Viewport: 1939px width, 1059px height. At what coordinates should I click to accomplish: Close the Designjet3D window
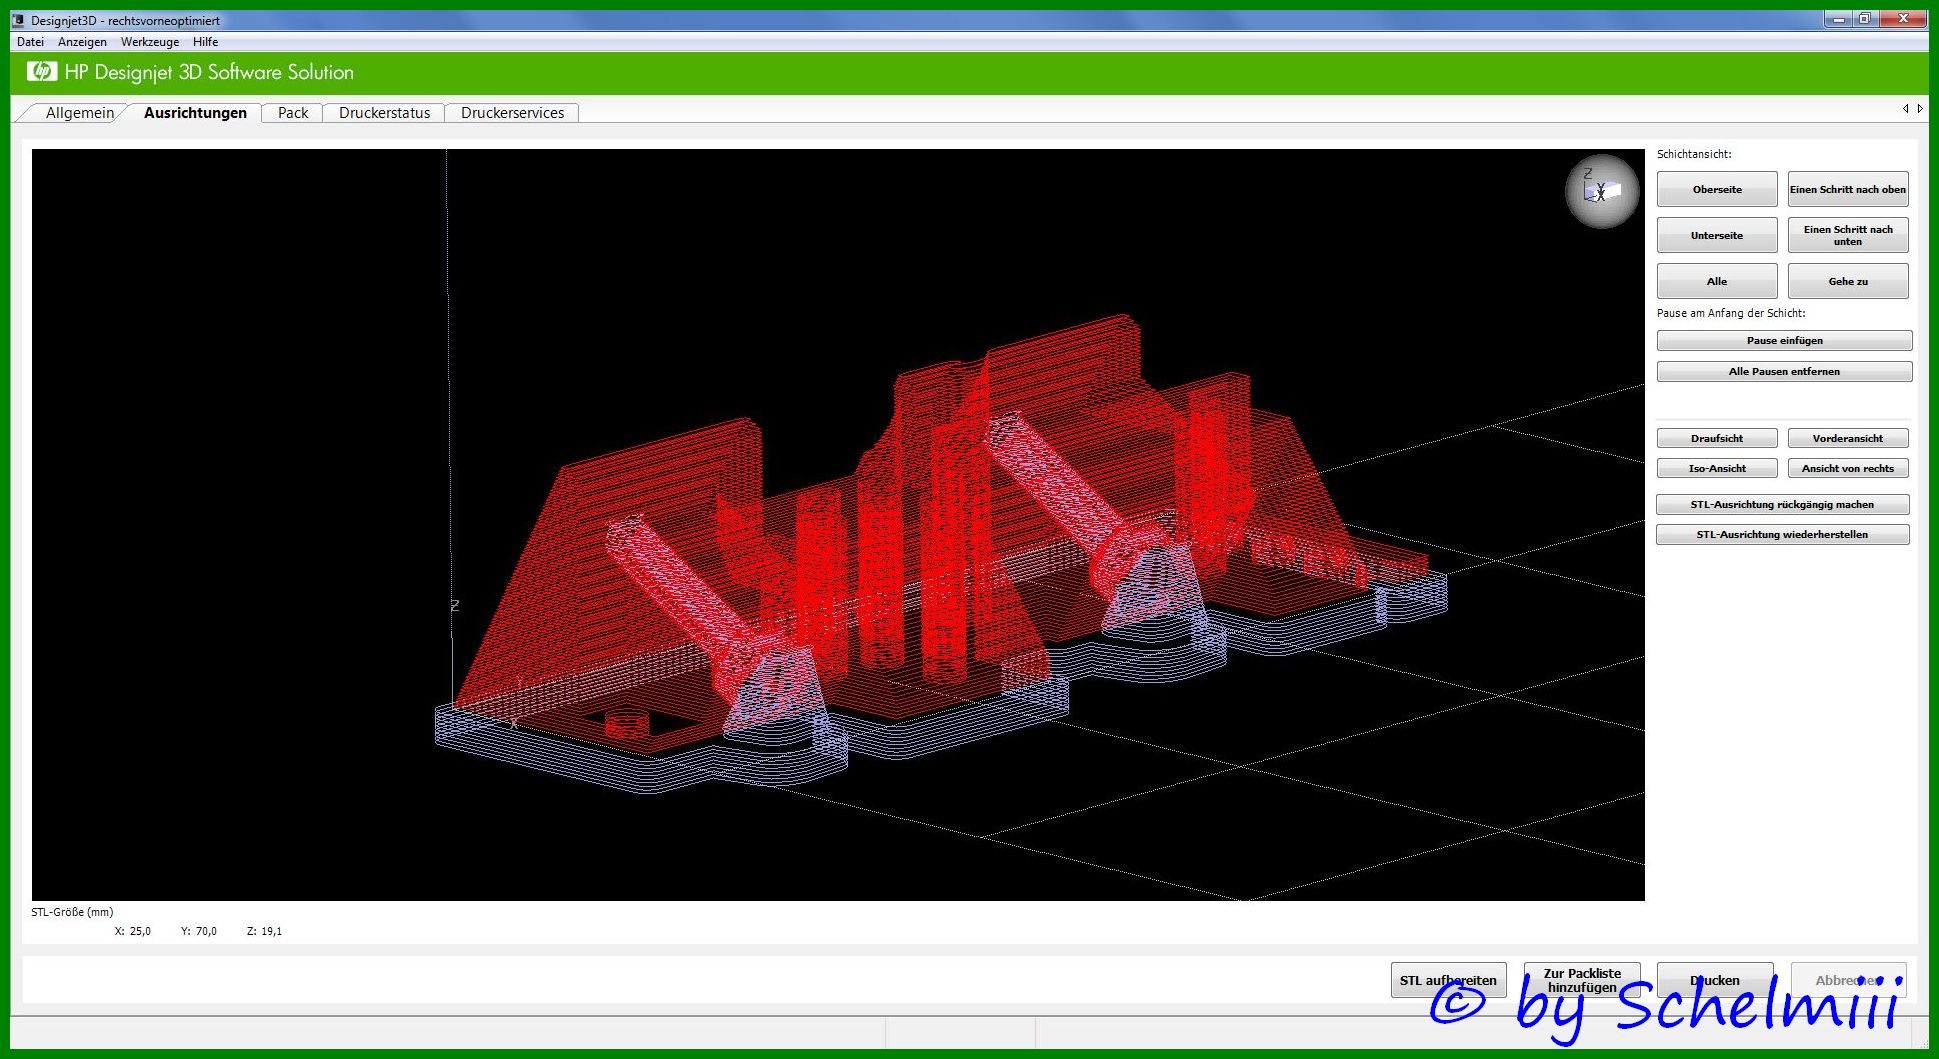(x=1904, y=19)
